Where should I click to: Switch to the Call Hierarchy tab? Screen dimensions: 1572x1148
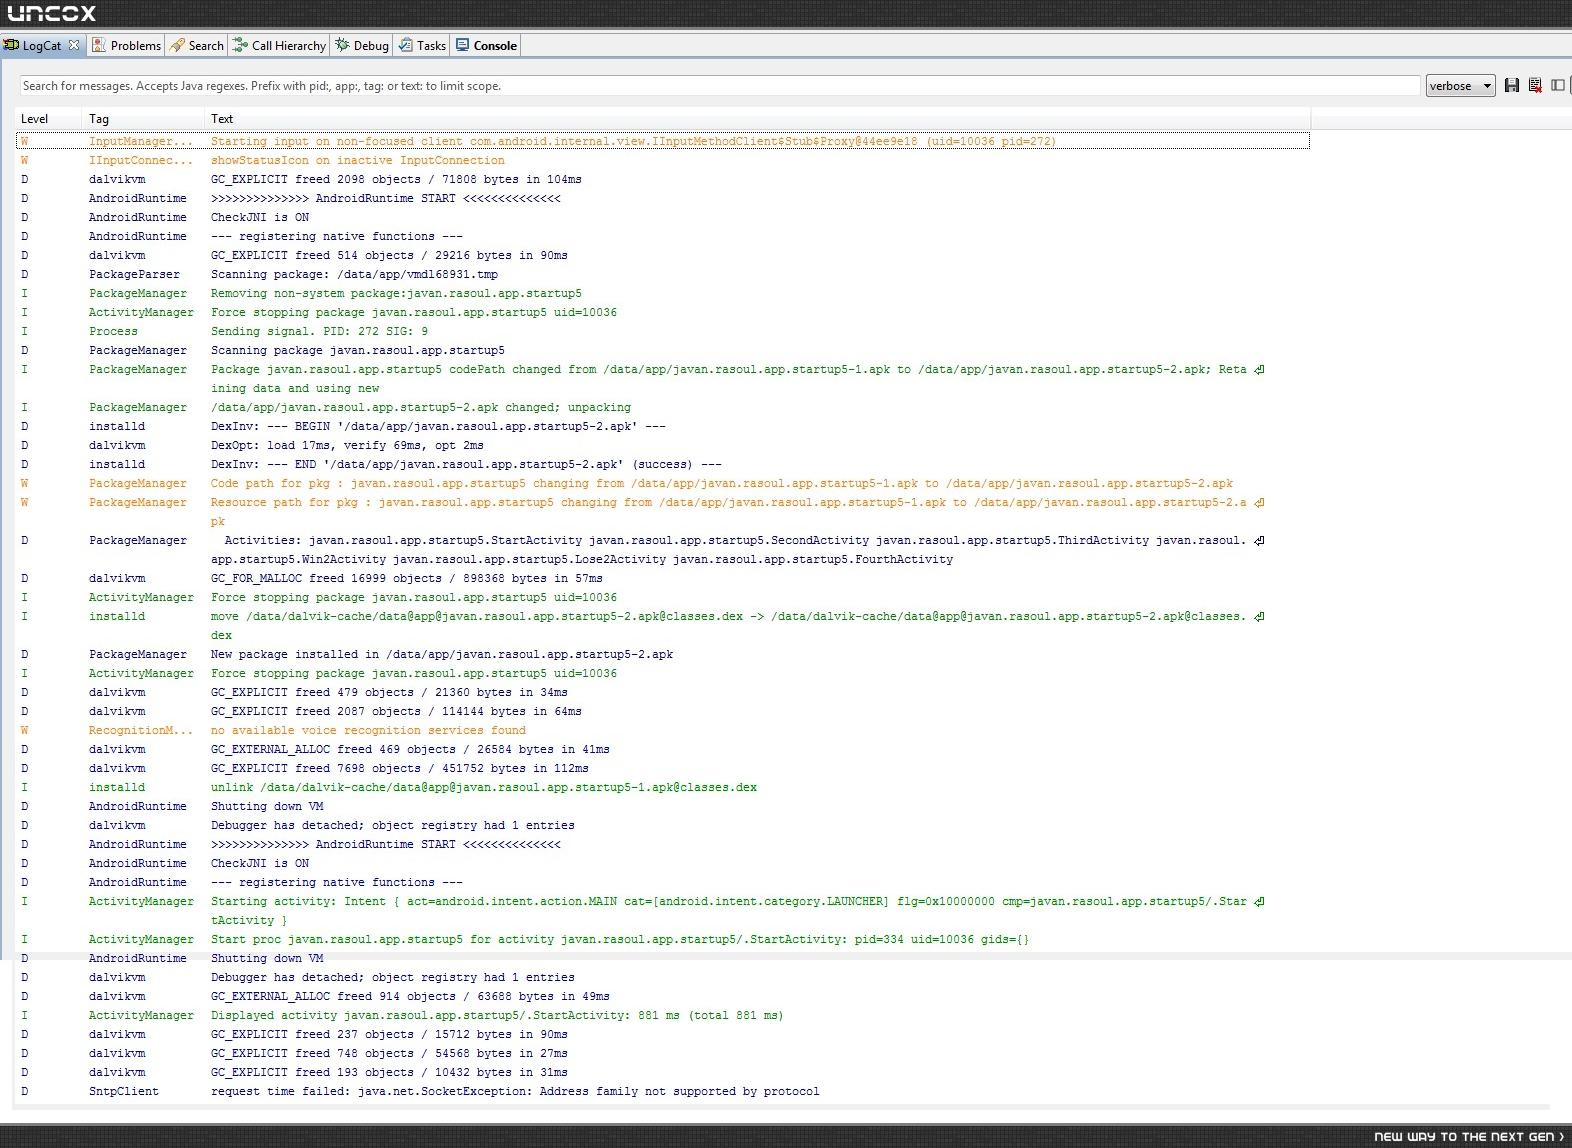pyautogui.click(x=279, y=45)
